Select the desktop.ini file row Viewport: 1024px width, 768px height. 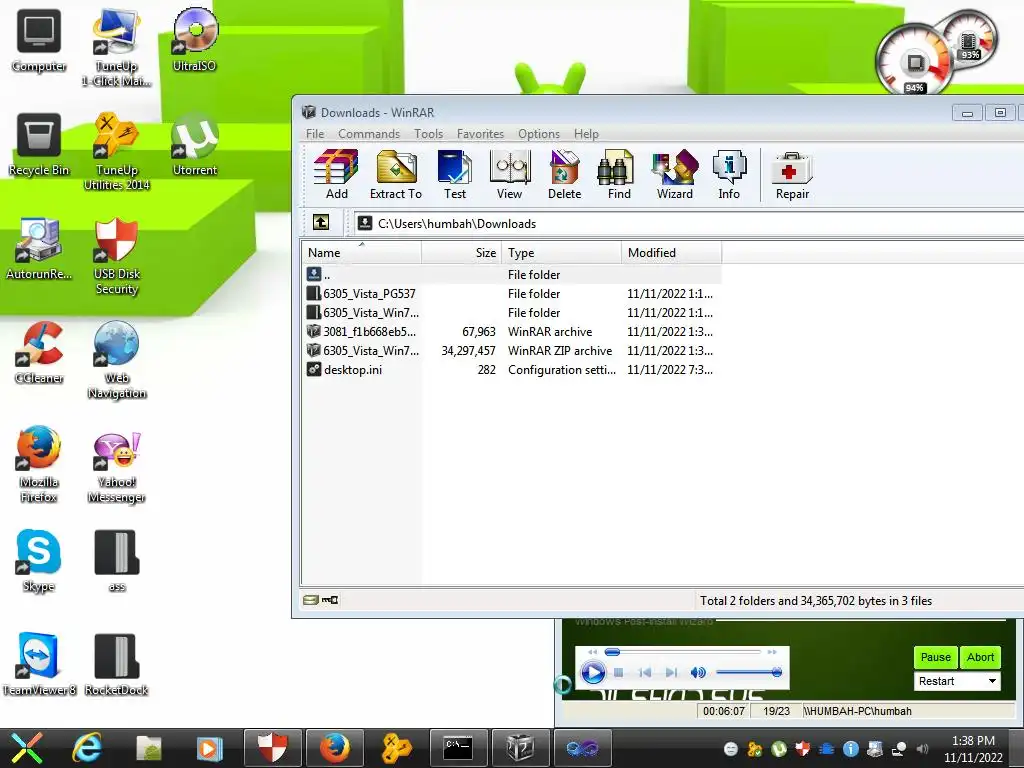pyautogui.click(x=513, y=369)
